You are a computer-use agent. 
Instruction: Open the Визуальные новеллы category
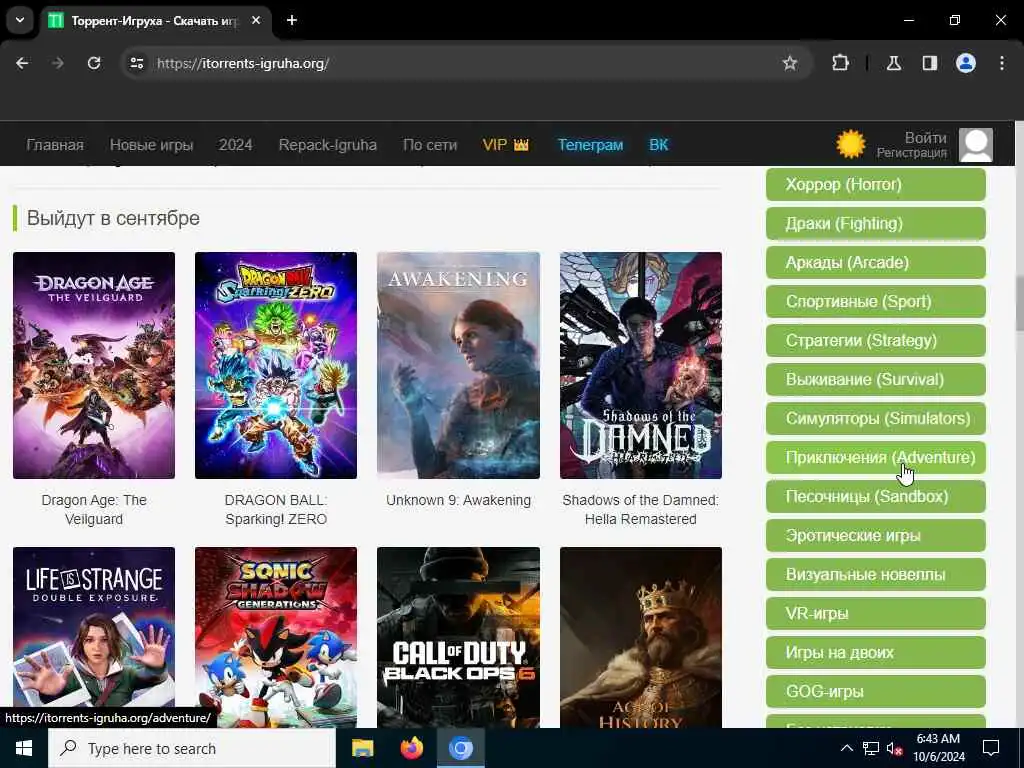[x=875, y=575]
